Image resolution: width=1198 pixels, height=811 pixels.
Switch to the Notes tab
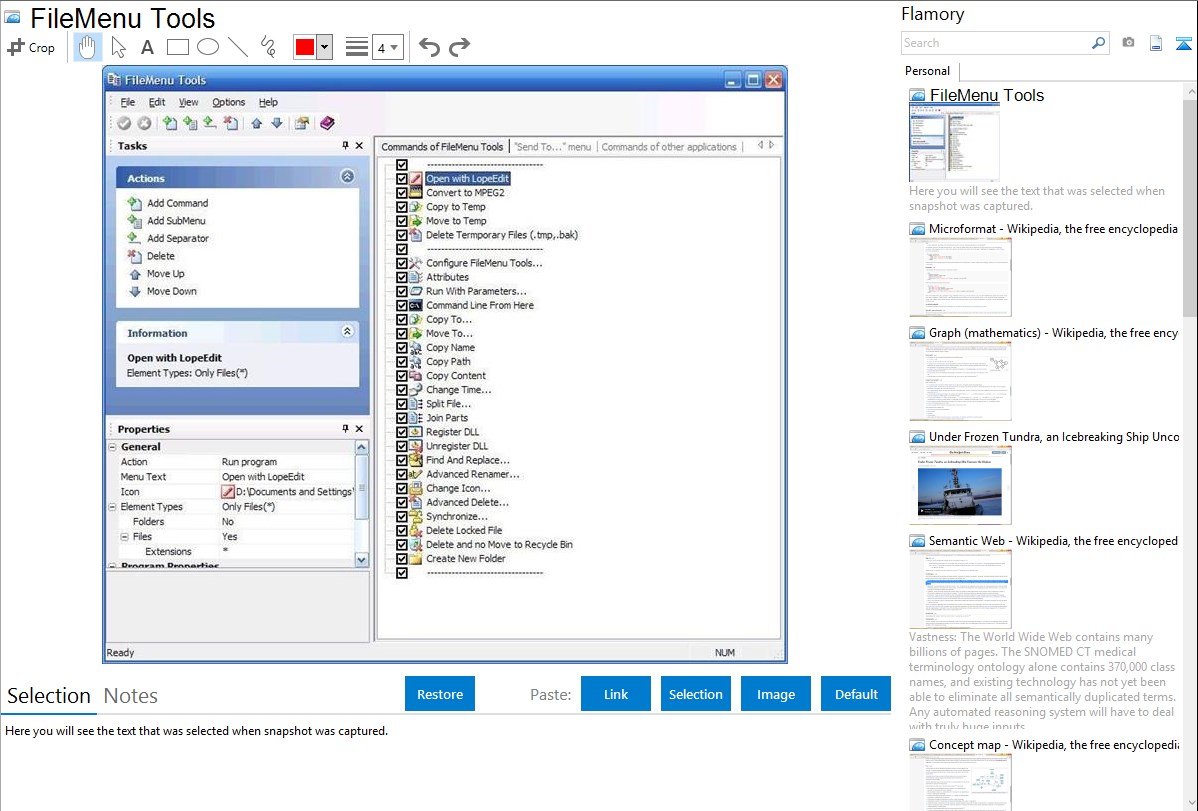click(x=130, y=696)
